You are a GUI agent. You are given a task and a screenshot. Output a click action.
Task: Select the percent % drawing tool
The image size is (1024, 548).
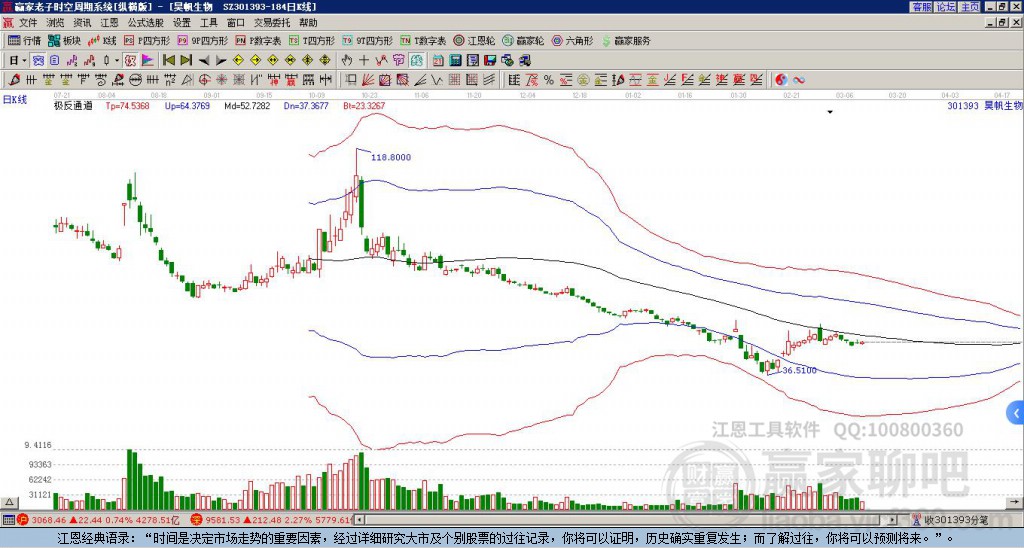549,80
